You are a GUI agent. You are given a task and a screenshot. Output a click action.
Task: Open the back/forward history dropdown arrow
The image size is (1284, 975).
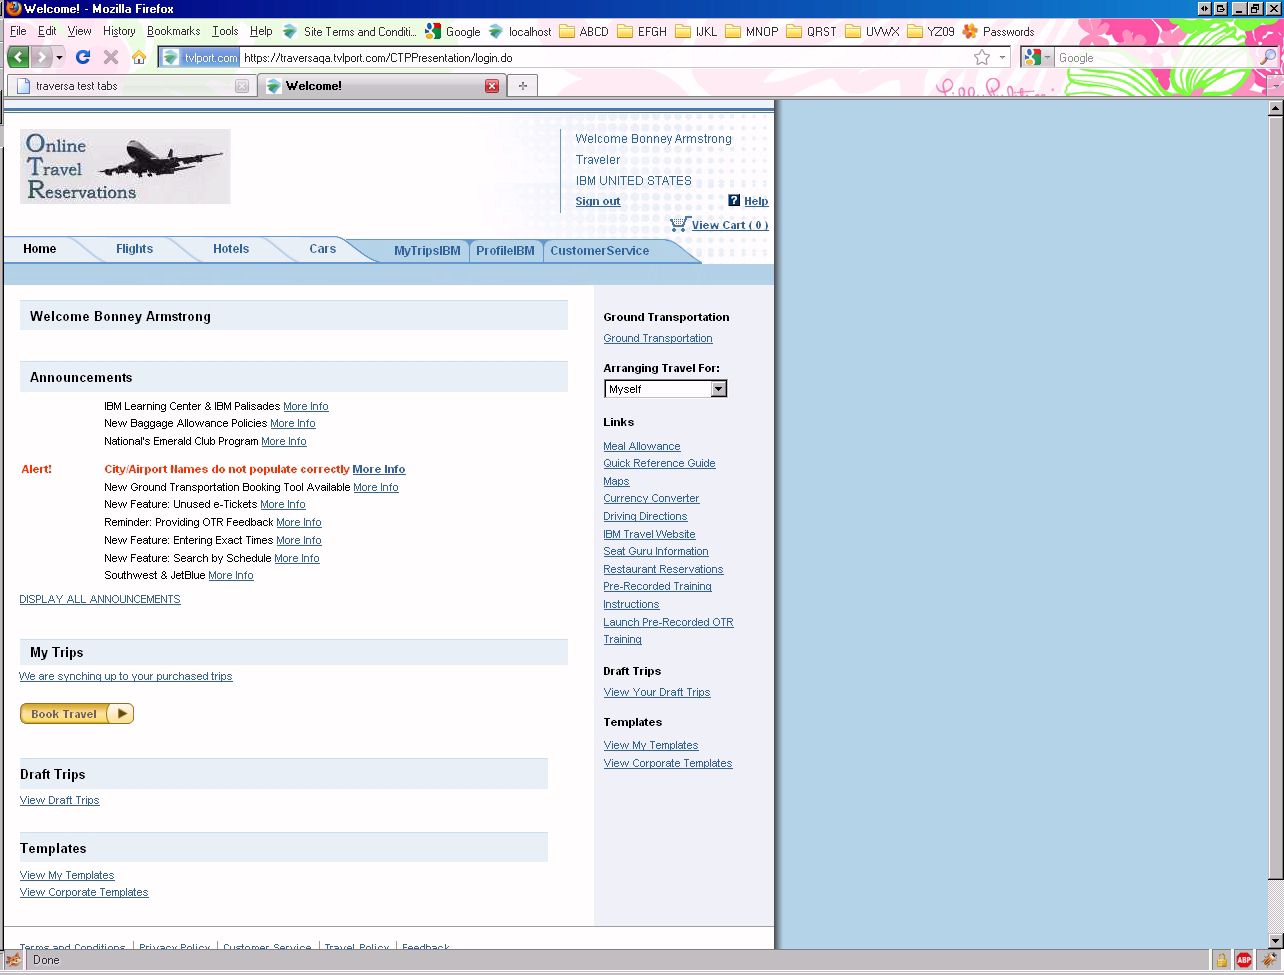[60, 57]
